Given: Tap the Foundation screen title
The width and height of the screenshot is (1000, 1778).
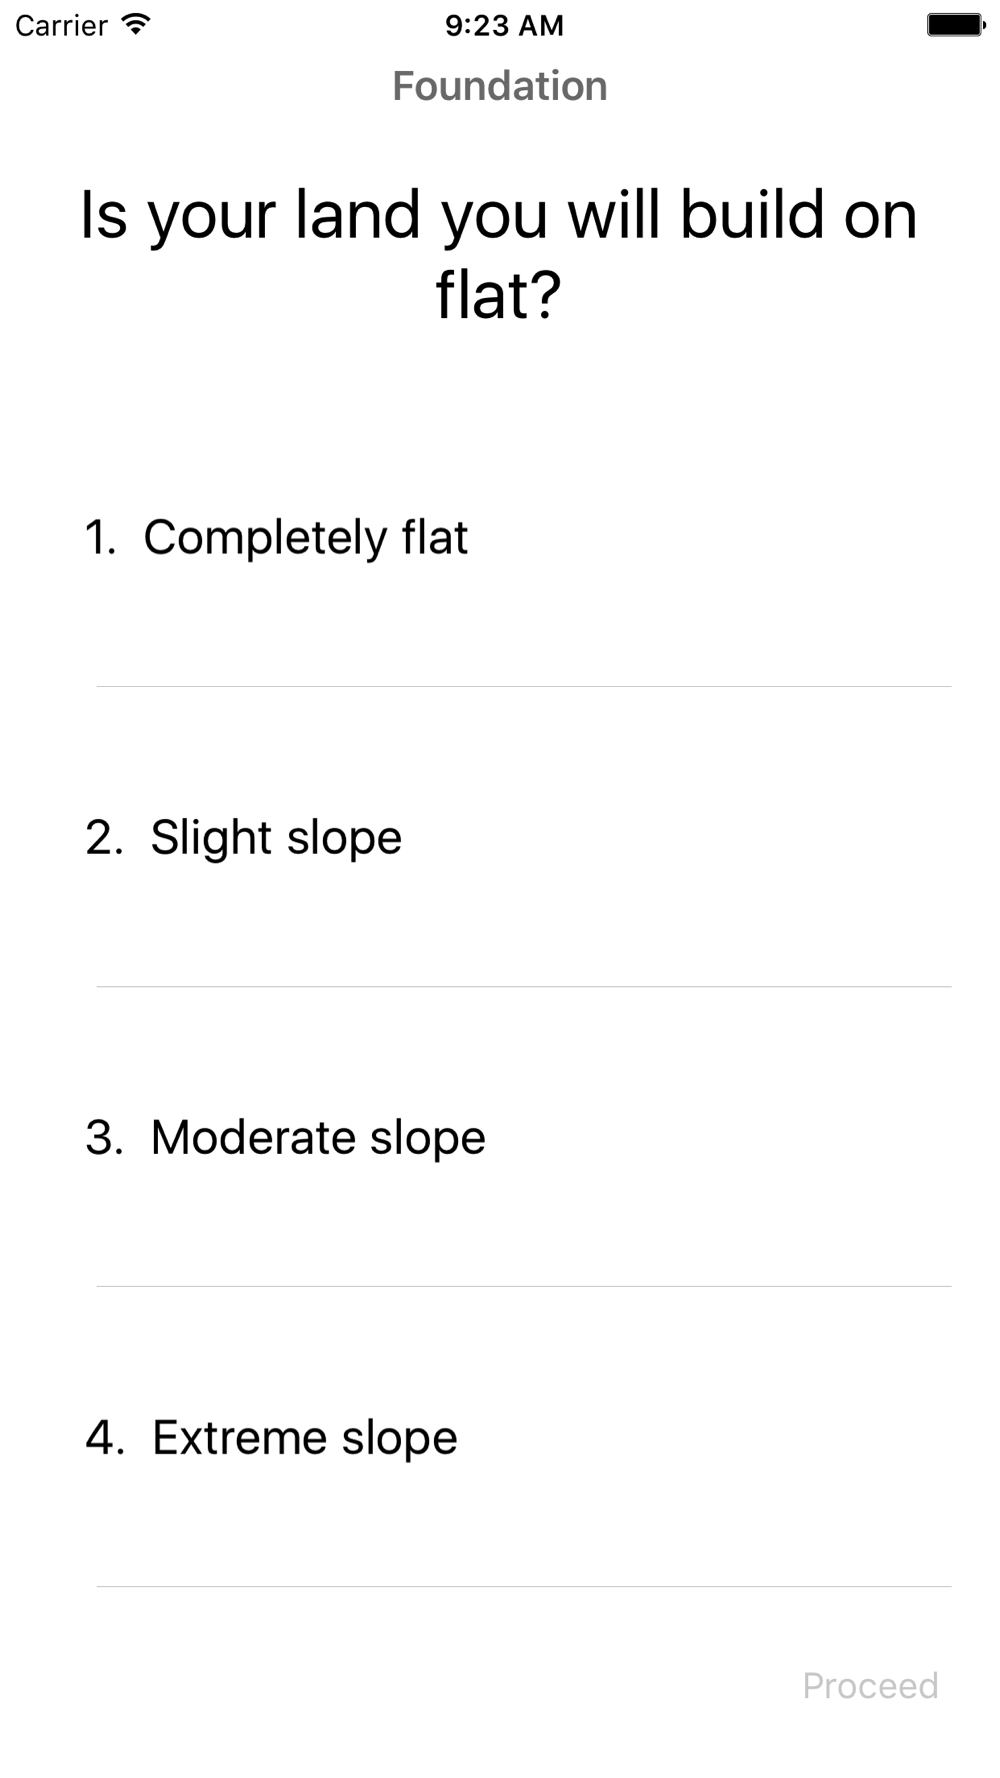Looking at the screenshot, I should [500, 86].
